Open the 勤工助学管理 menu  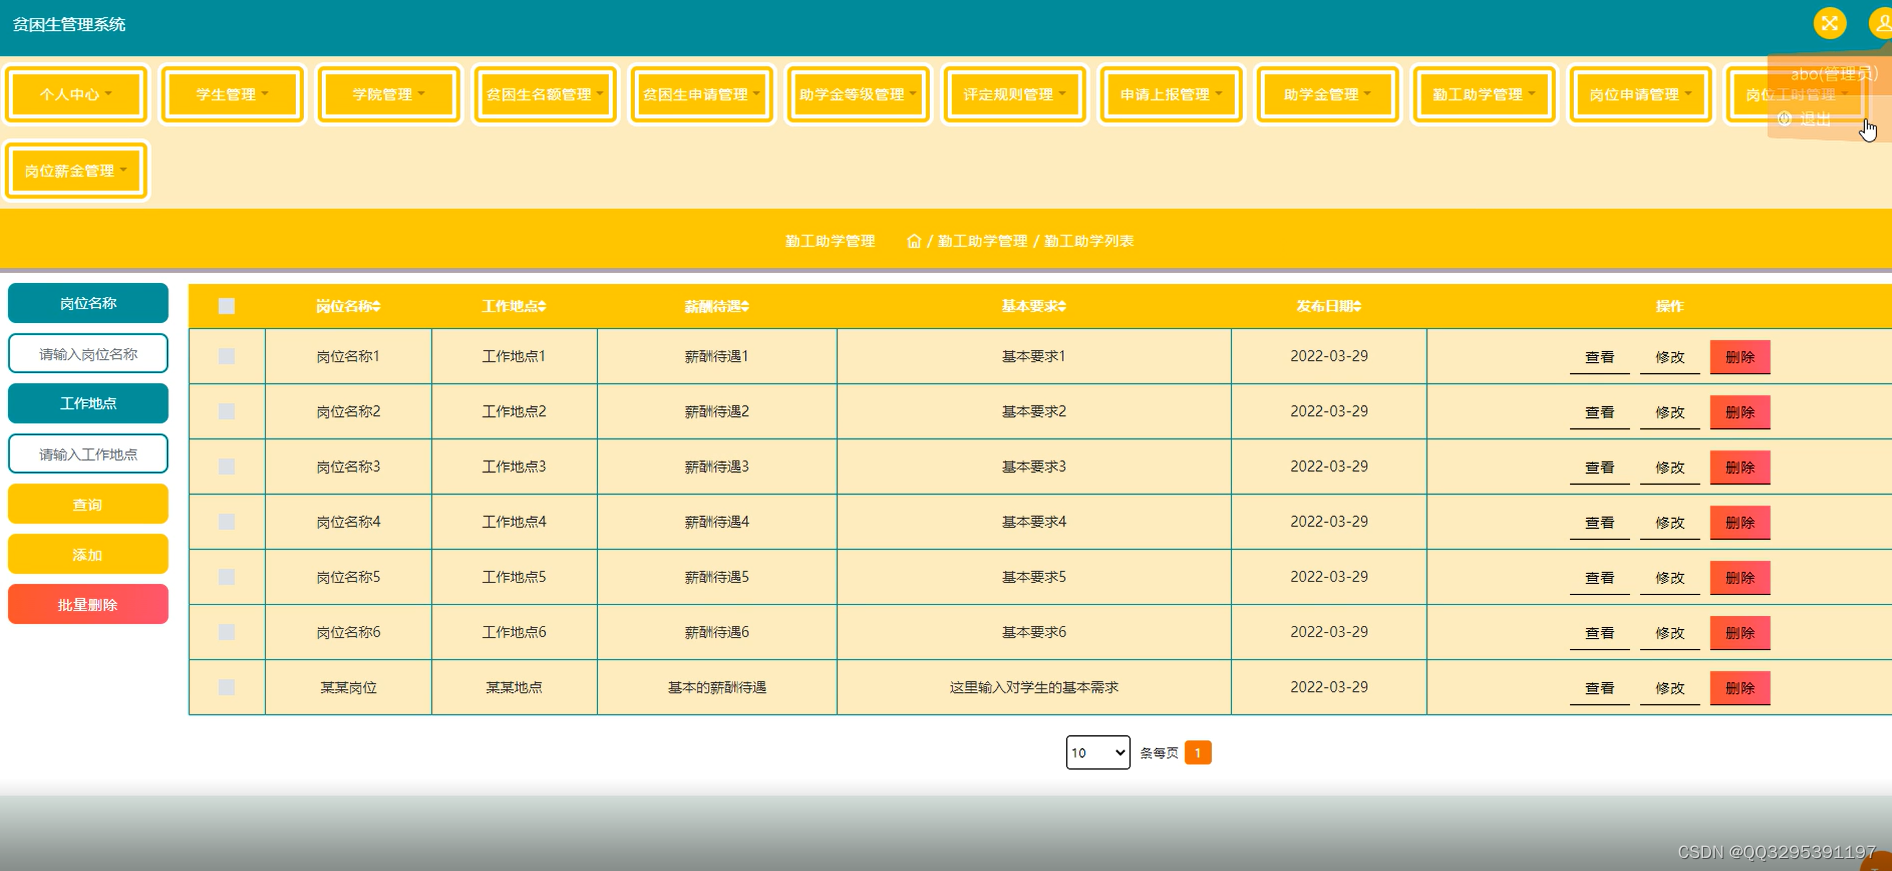tap(1483, 94)
